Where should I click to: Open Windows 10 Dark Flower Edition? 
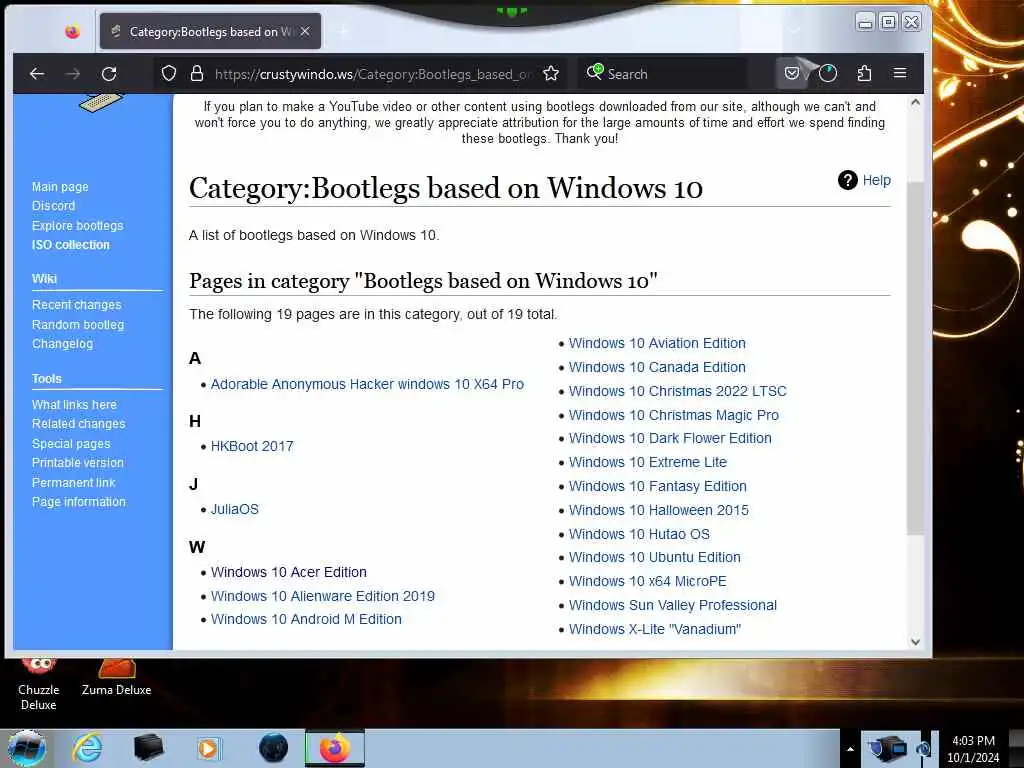coord(670,438)
